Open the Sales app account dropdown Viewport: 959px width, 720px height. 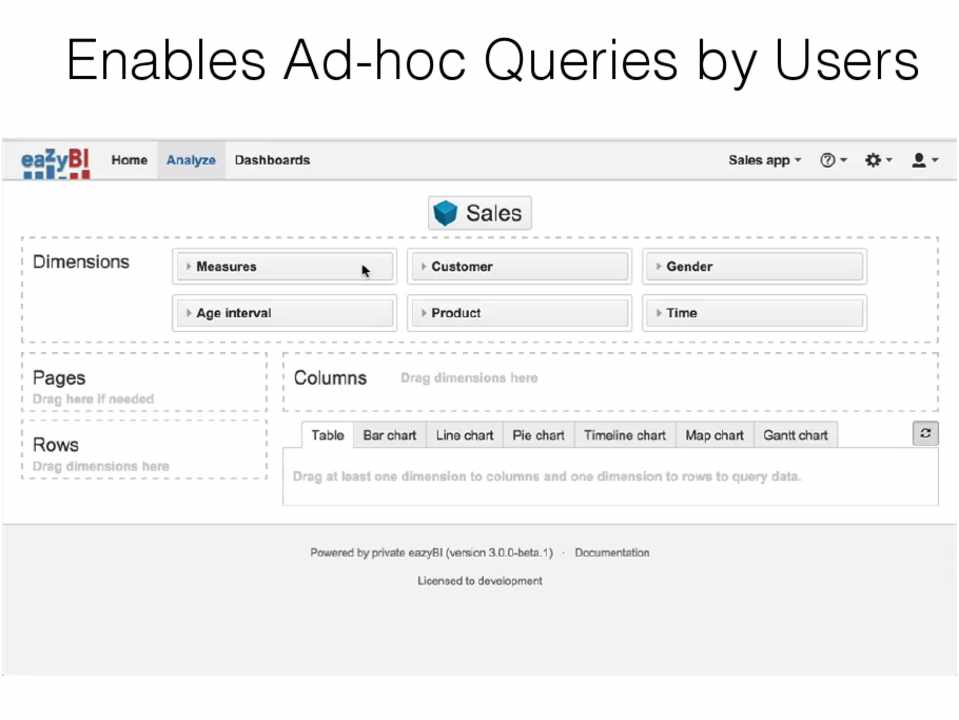click(x=764, y=160)
